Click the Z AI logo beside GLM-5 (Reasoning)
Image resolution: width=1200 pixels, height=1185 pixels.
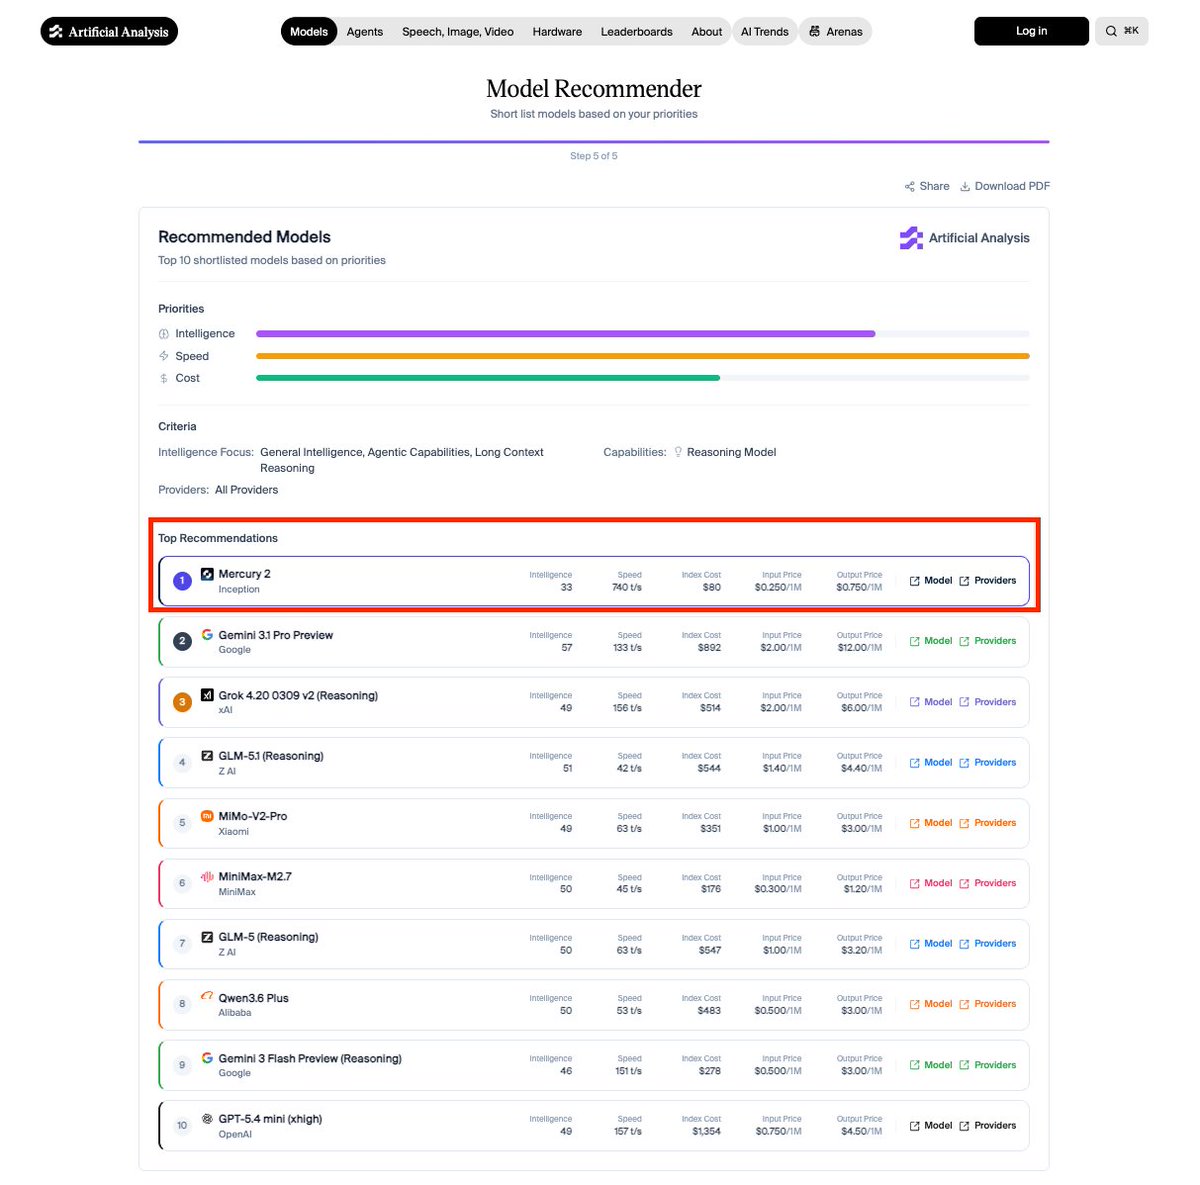tap(207, 937)
